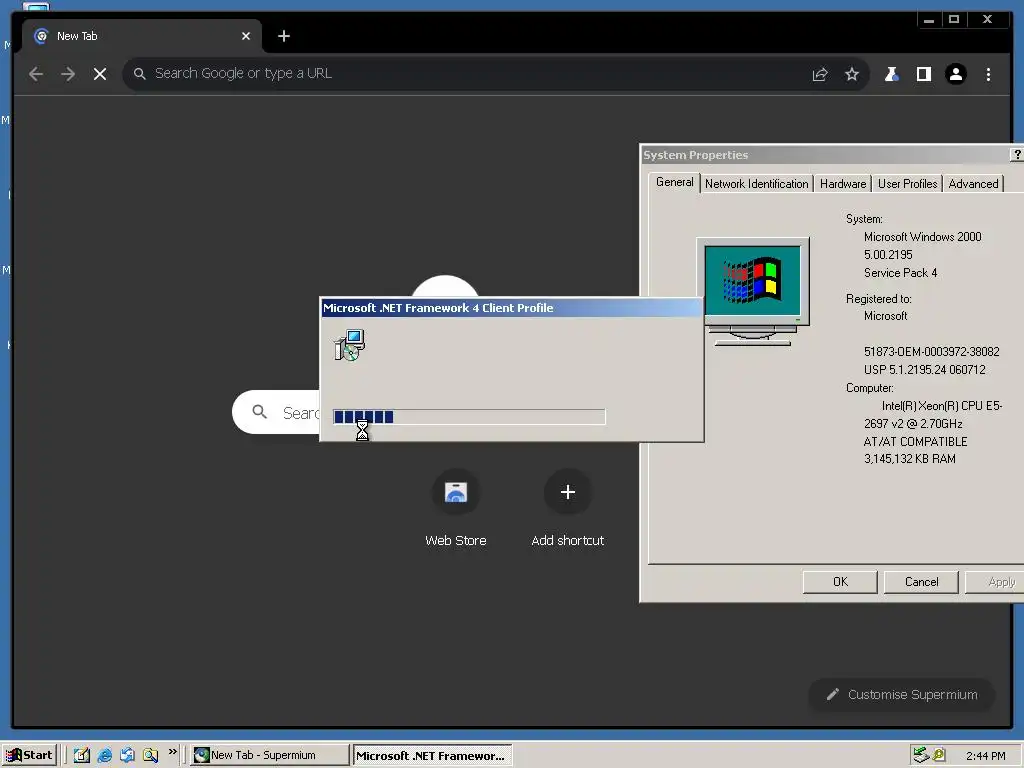Screen dimensions: 1024x768
Task: Open the experiments flask icon
Action: [x=891, y=74]
